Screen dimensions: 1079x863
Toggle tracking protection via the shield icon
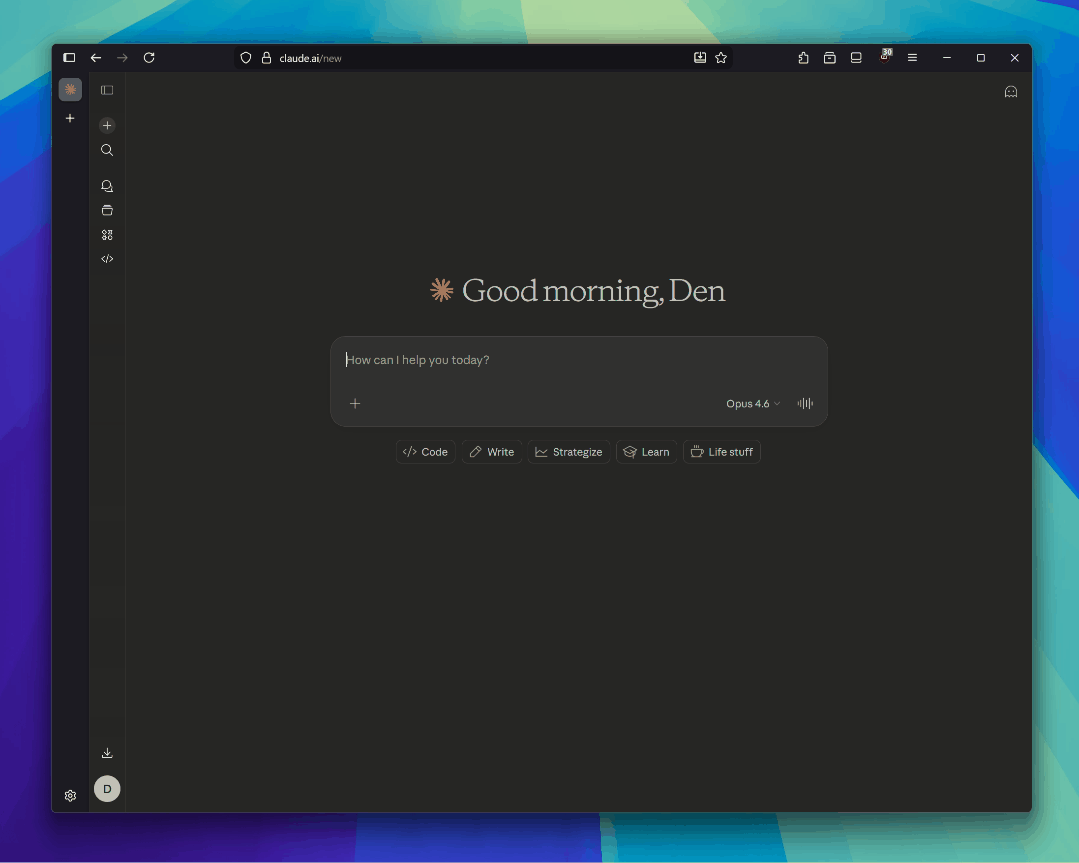(245, 57)
